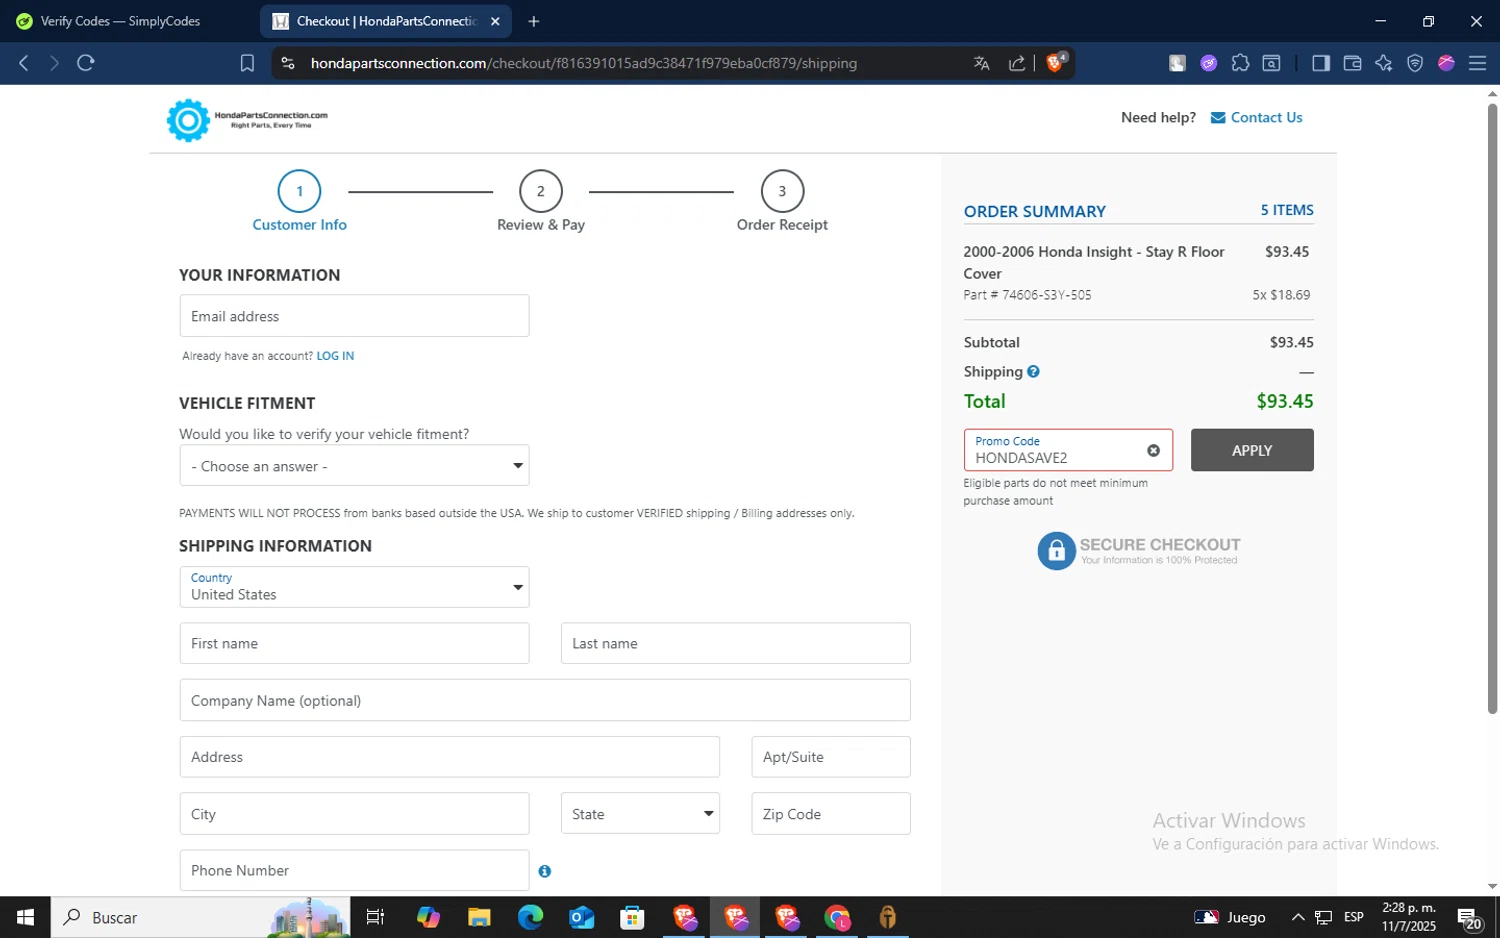Click the Apt/Suite field

coord(830,757)
